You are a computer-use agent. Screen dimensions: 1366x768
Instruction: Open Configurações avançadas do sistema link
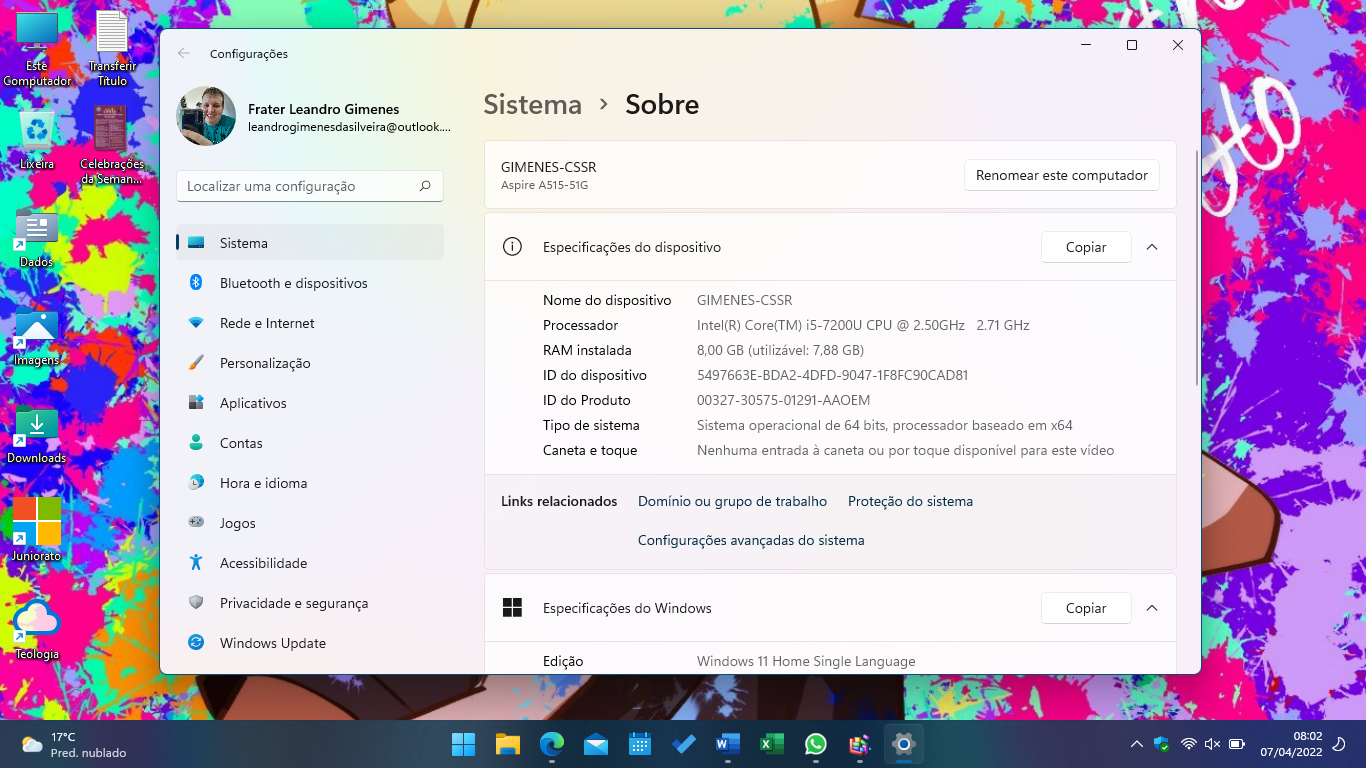click(751, 540)
